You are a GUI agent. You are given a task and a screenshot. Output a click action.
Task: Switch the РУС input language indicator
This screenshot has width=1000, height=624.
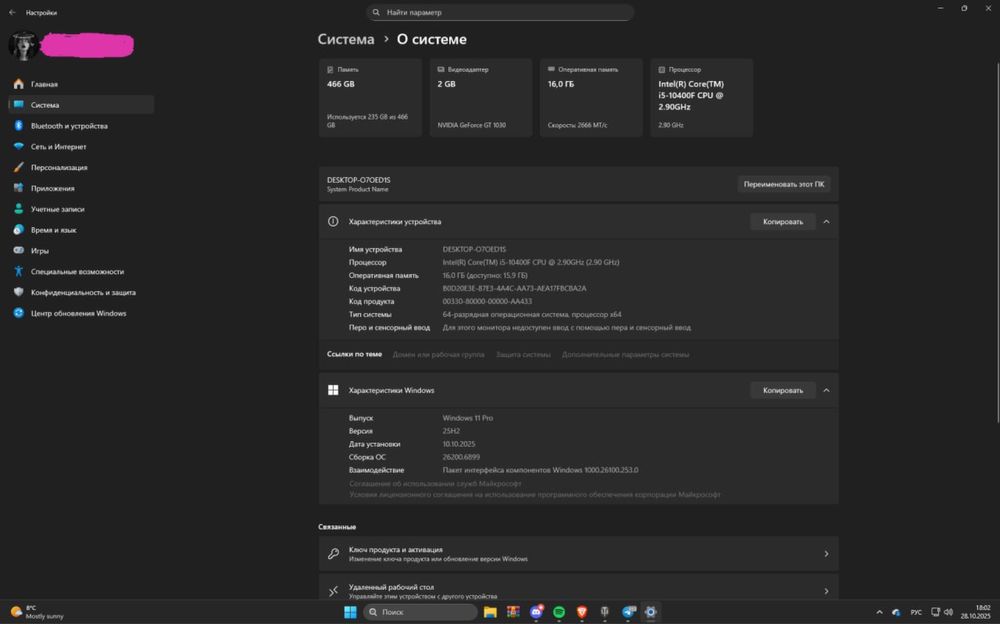click(916, 612)
